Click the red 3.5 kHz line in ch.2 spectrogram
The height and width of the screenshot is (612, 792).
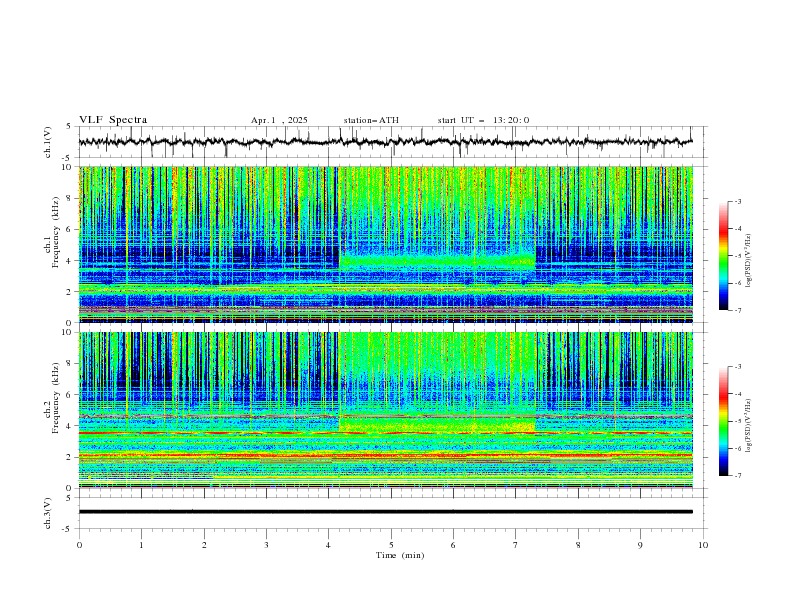[386, 433]
